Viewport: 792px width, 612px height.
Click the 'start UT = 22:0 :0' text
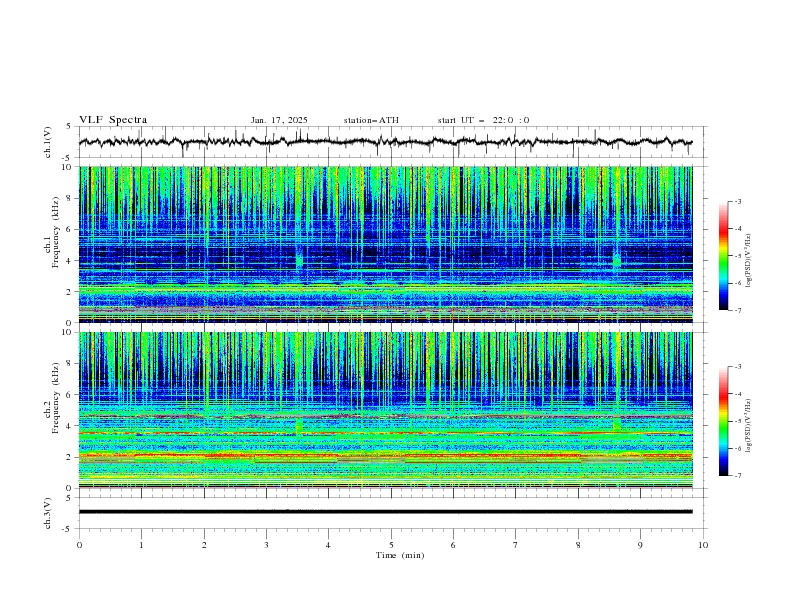[483, 120]
